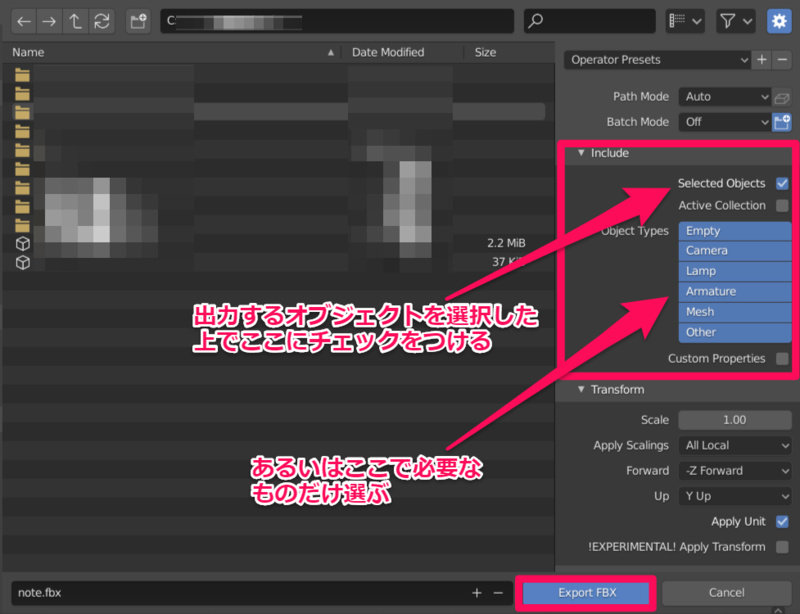Increment filename number with plus
800x614 pixels.
click(x=477, y=593)
